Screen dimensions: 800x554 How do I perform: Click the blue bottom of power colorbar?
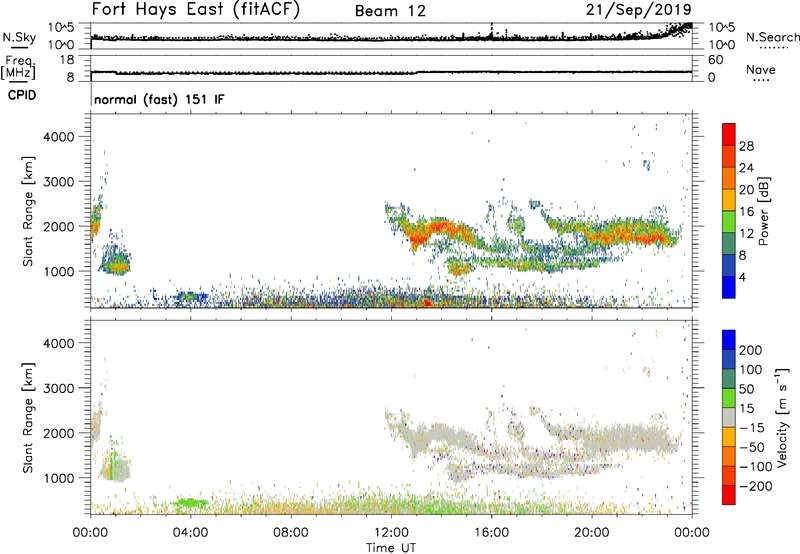[729, 287]
